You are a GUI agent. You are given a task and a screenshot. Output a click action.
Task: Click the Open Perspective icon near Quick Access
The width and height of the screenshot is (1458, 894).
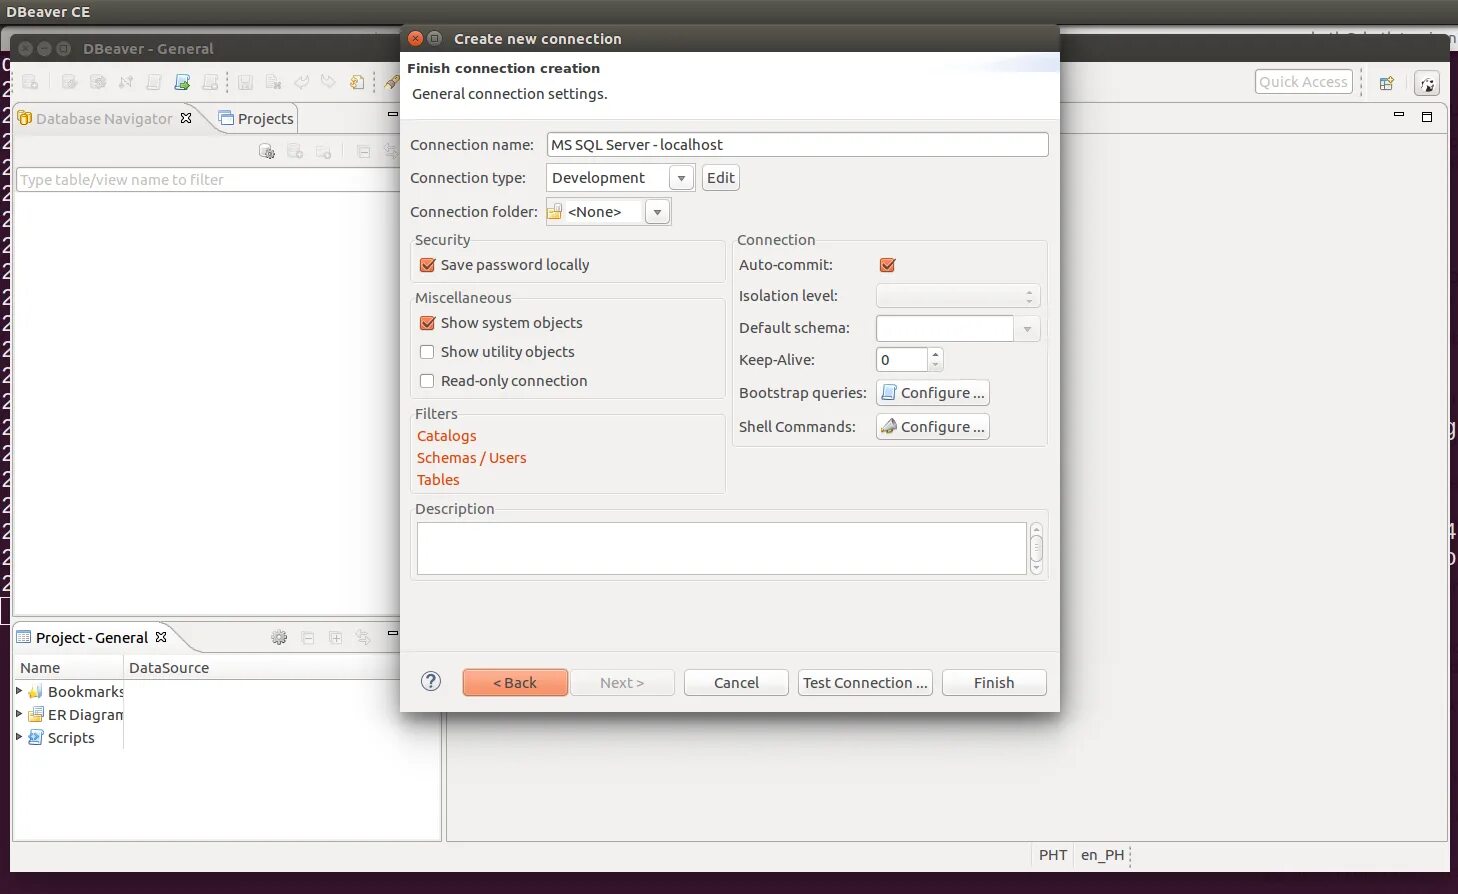[x=1387, y=83]
